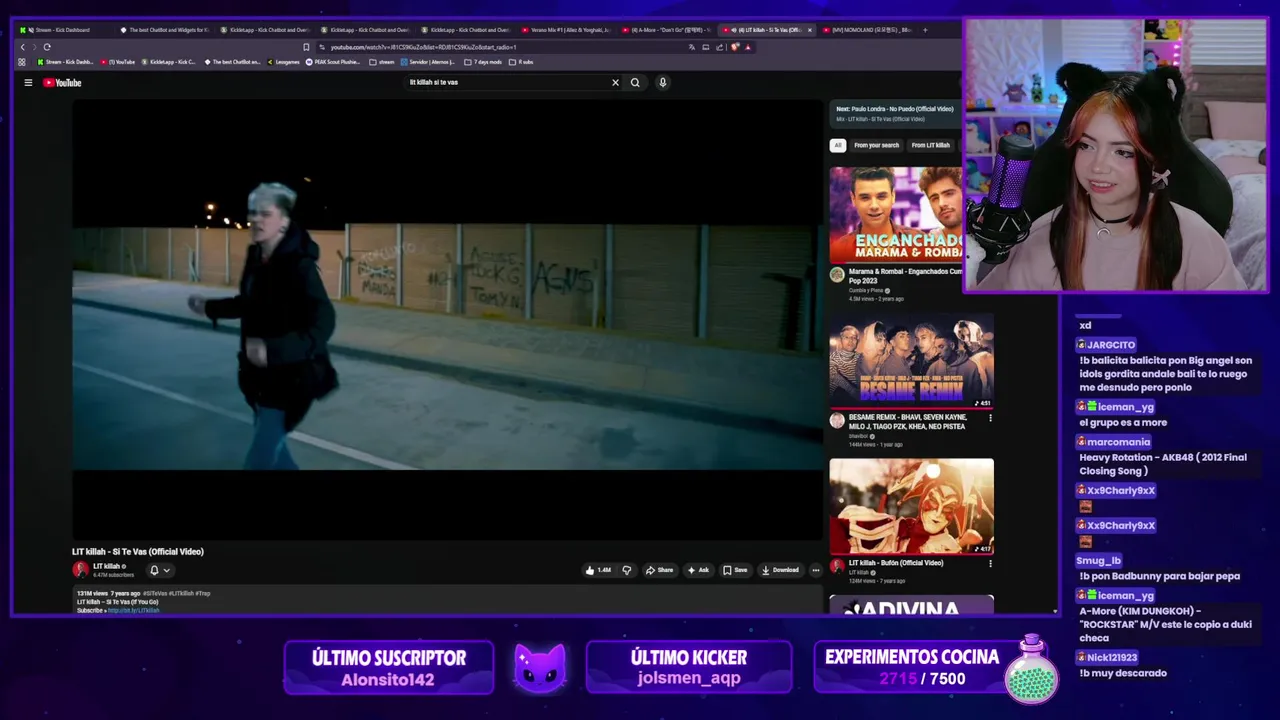Open BESAME REMIX video thumbnail
This screenshot has height=720, width=1280.
[x=911, y=361]
